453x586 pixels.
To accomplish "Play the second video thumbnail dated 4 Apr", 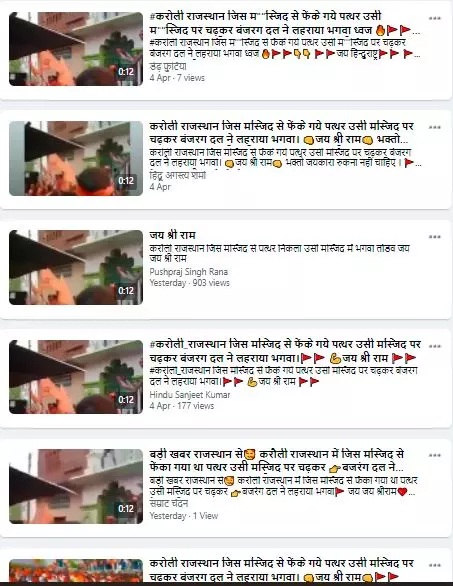I will (76, 158).
